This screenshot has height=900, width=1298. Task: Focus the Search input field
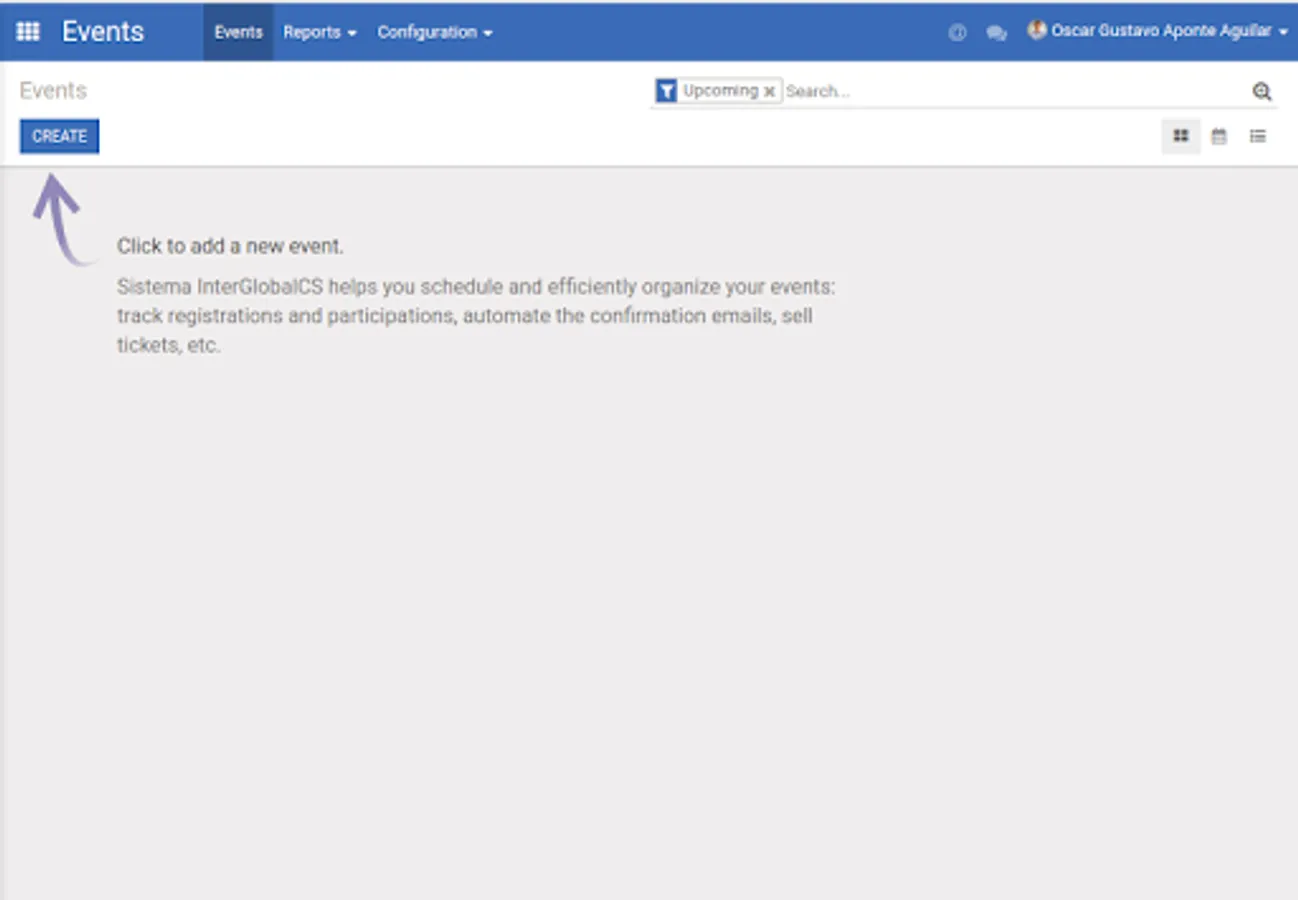(1015, 91)
